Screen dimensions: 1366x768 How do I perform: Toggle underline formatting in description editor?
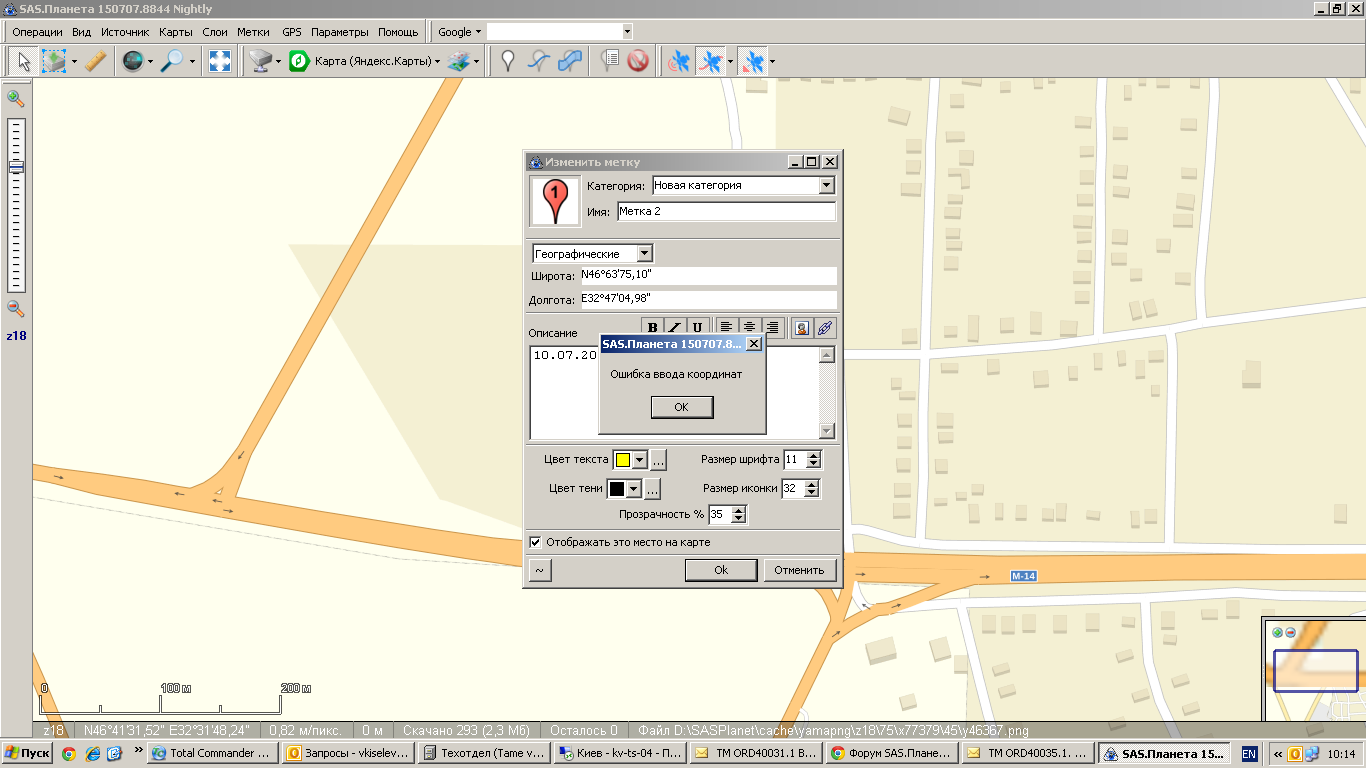coord(697,327)
